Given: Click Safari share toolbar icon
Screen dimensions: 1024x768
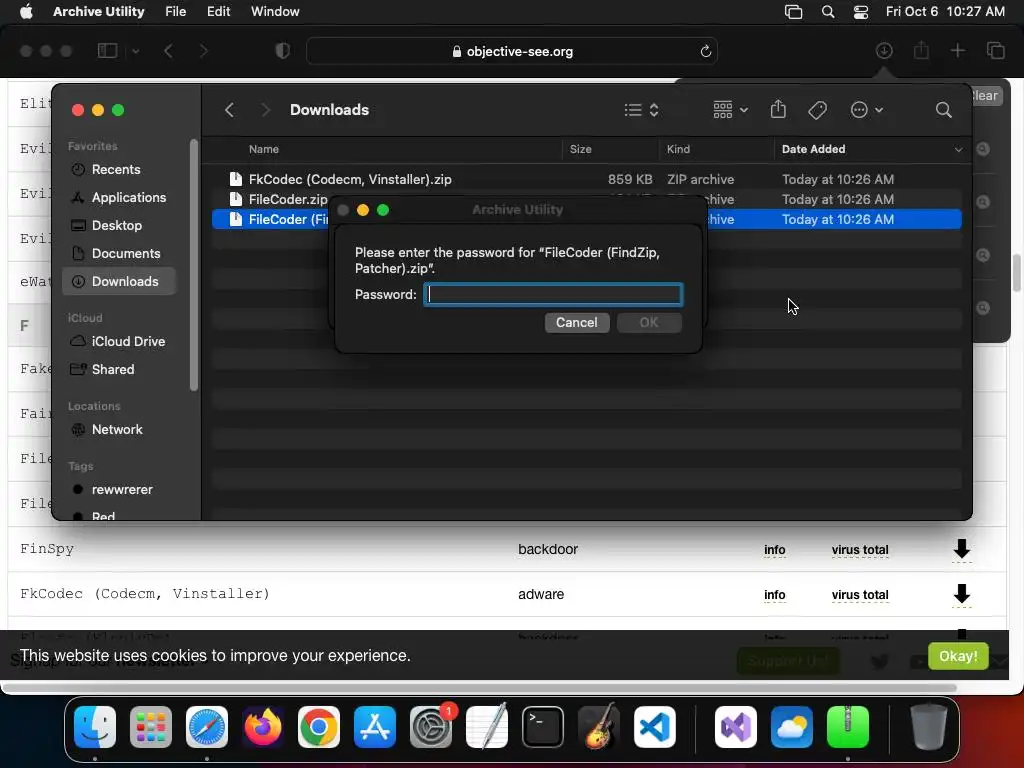Looking at the screenshot, I should [921, 50].
